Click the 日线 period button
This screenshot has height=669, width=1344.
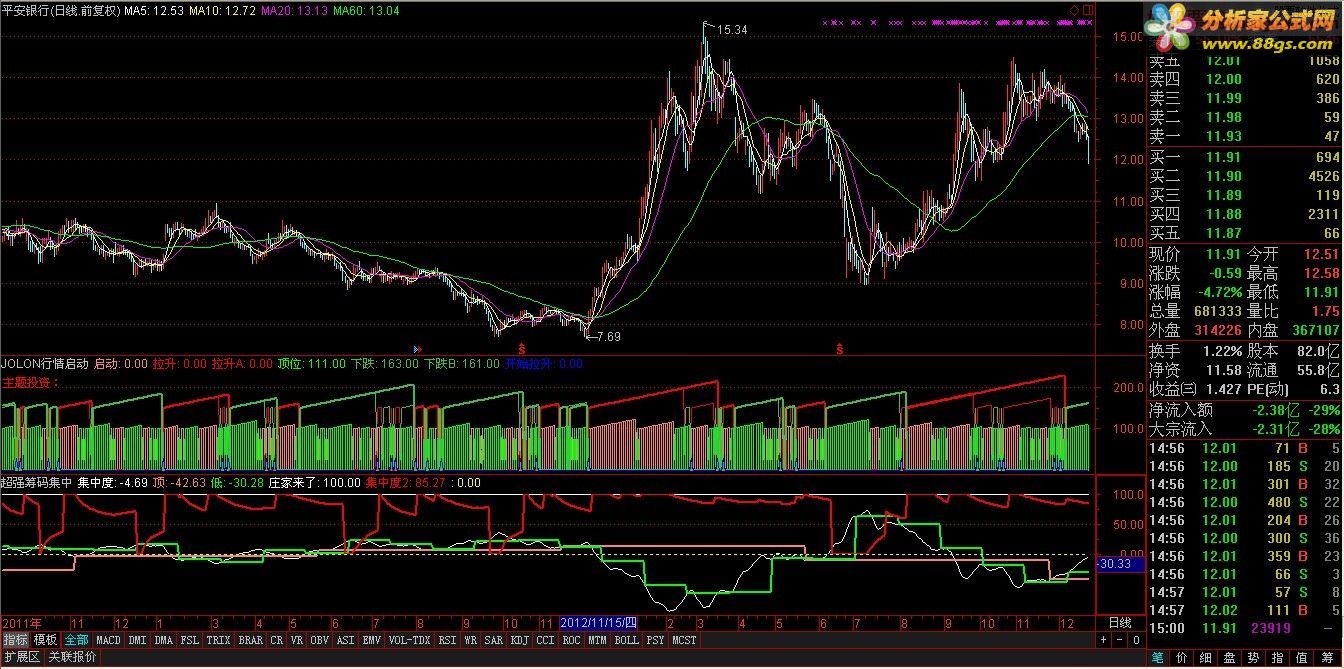tap(1120, 623)
